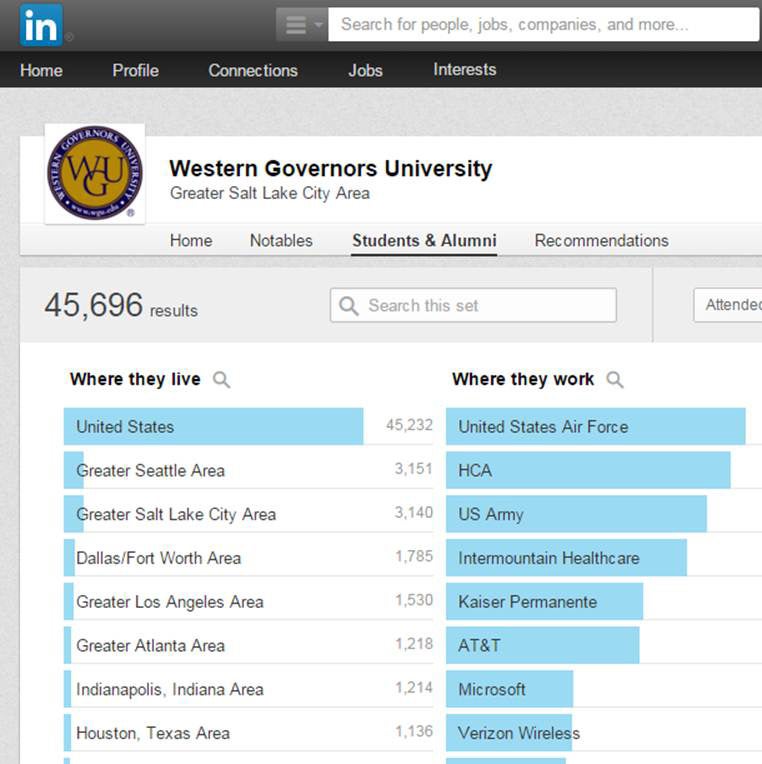The height and width of the screenshot is (764, 762).
Task: Open the search category dropdown menu
Action: click(302, 24)
